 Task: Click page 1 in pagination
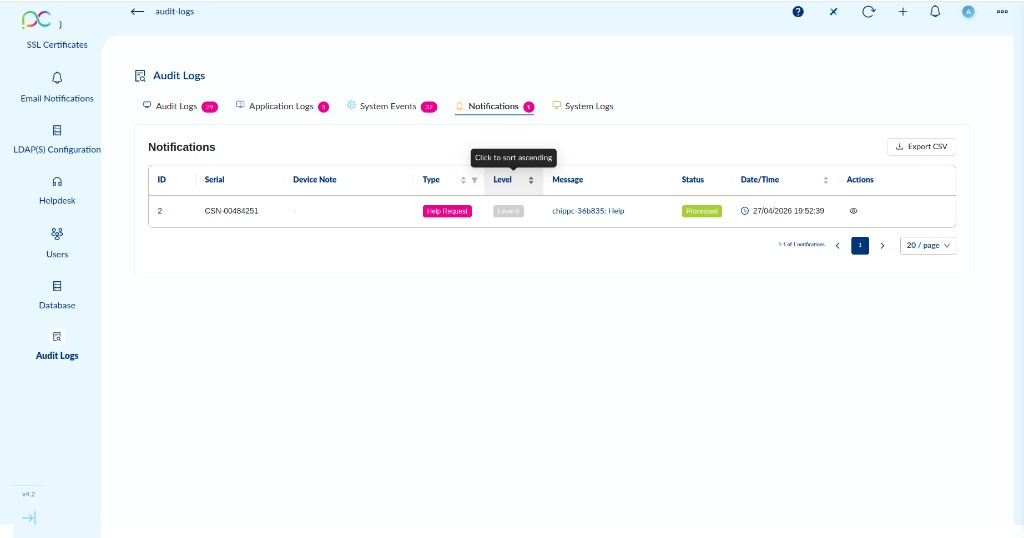click(x=860, y=245)
